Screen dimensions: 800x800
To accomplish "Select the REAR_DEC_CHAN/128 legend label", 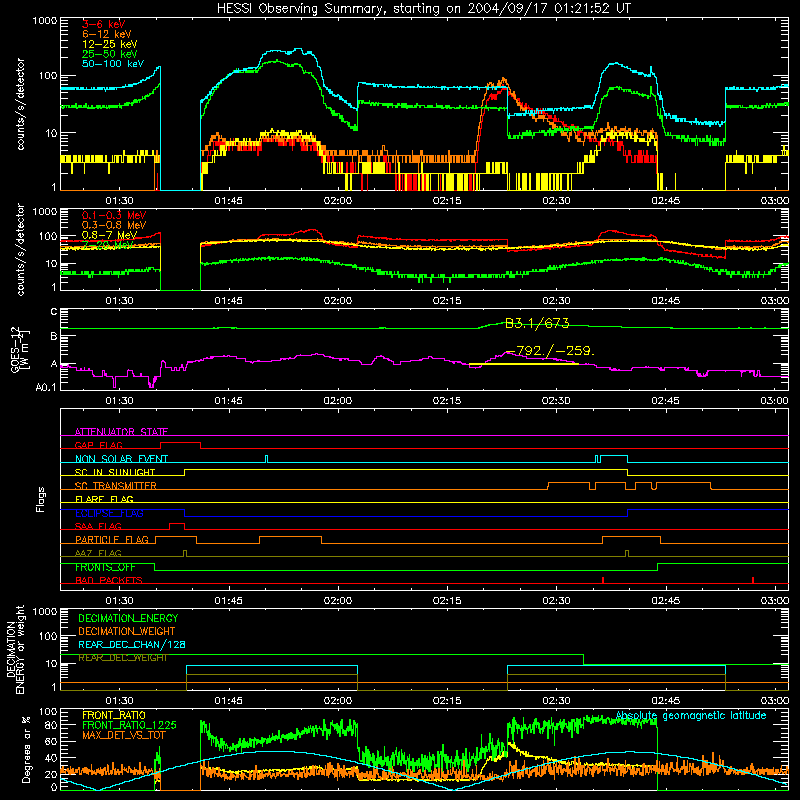I will [x=132, y=644].
